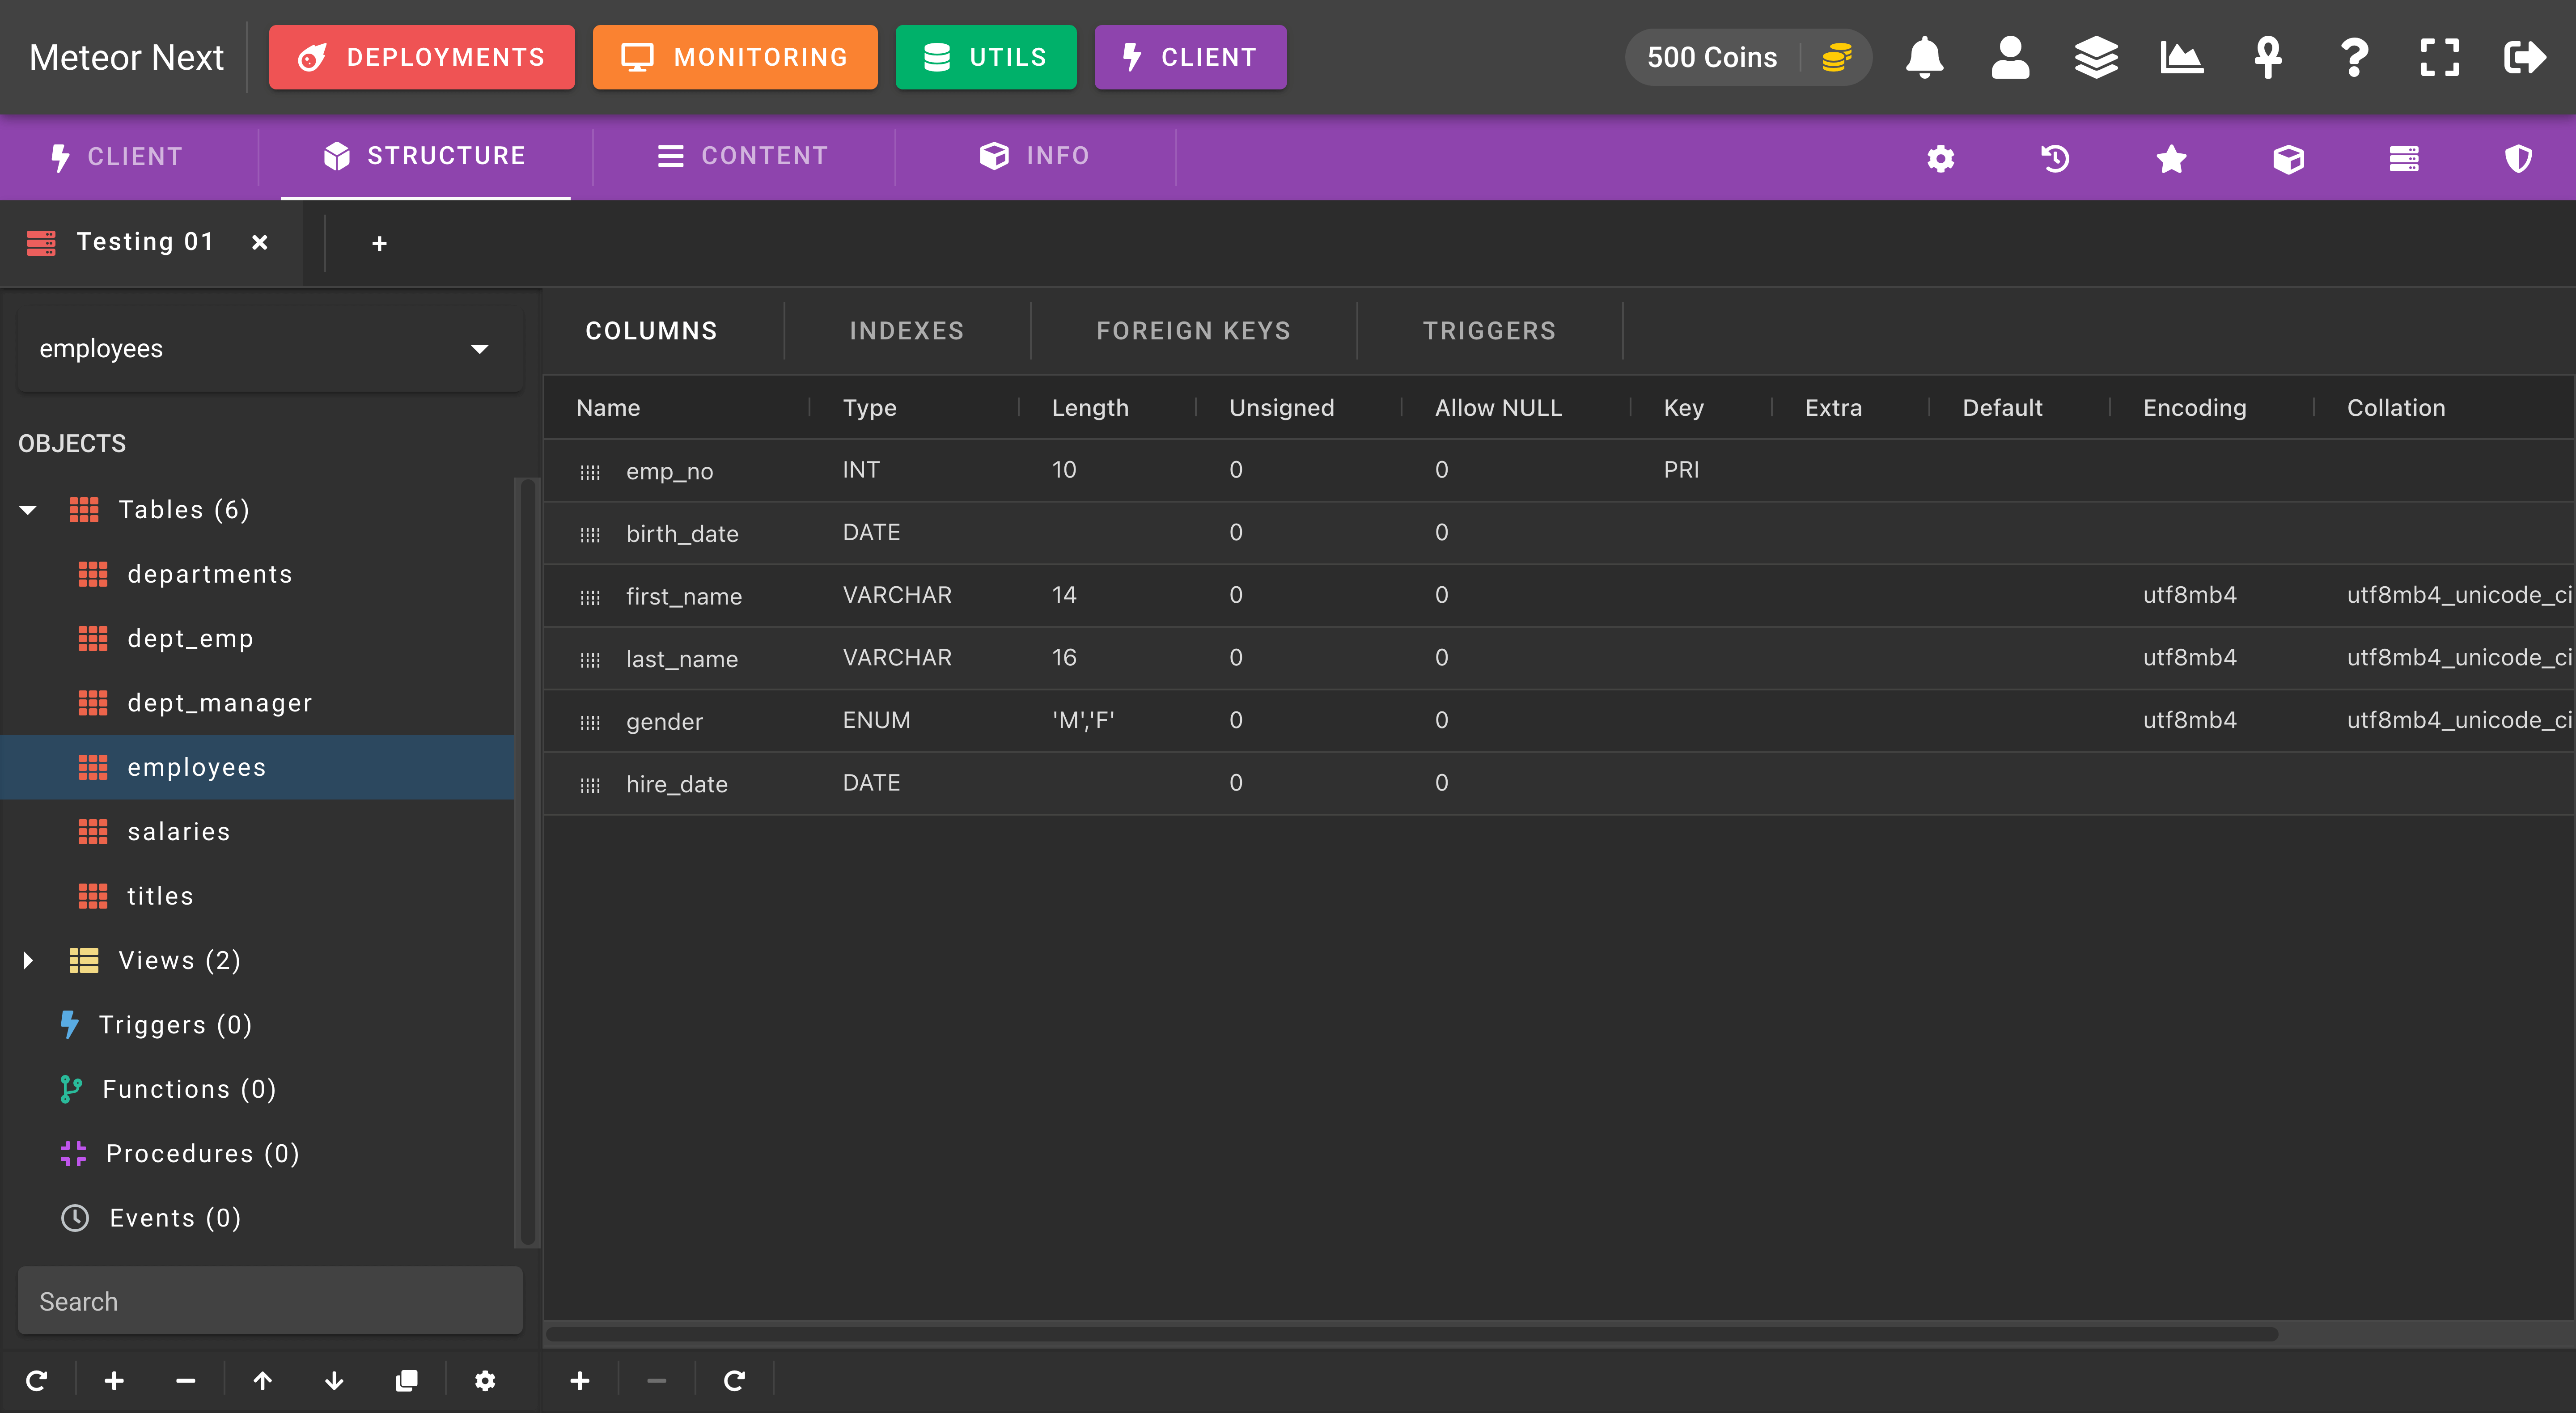
Task: Switch to the CONTENT tab
Action: click(743, 156)
